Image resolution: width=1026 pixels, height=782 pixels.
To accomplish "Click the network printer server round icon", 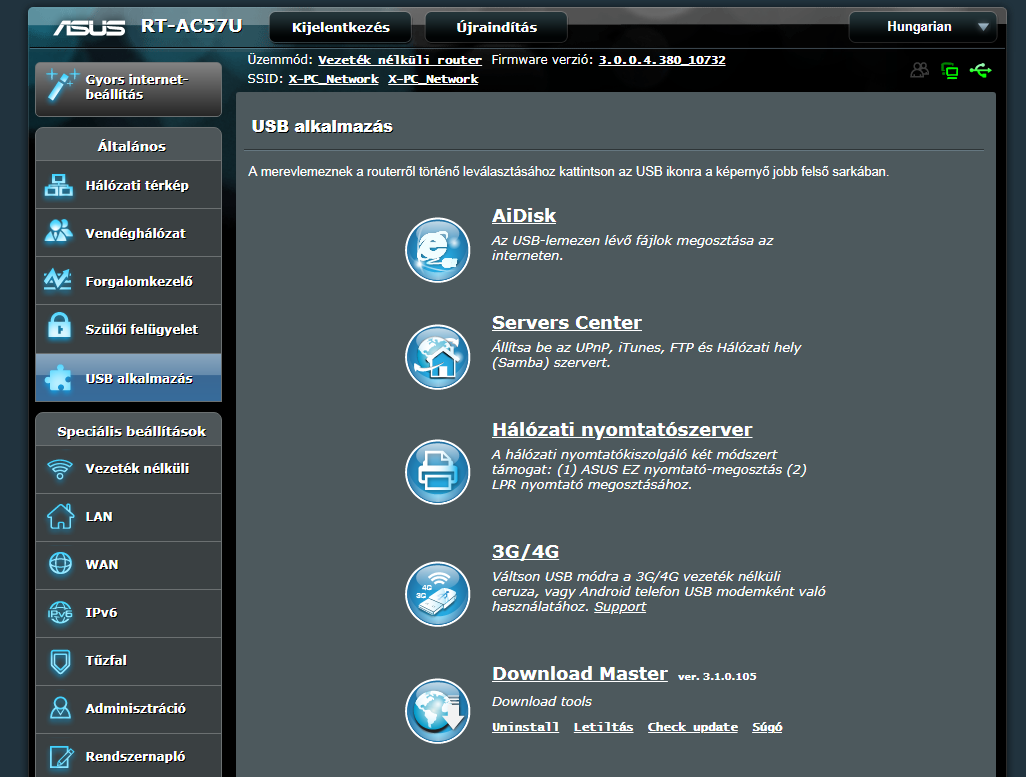I will click(438, 472).
